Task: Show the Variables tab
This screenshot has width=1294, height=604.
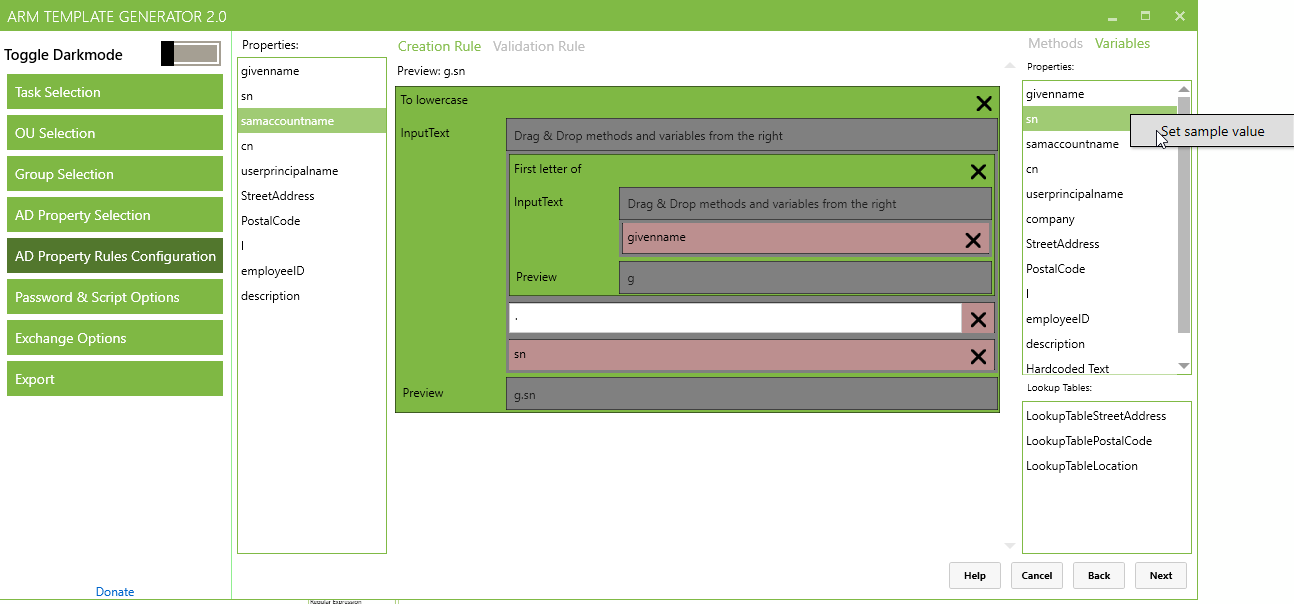Action: click(1122, 43)
